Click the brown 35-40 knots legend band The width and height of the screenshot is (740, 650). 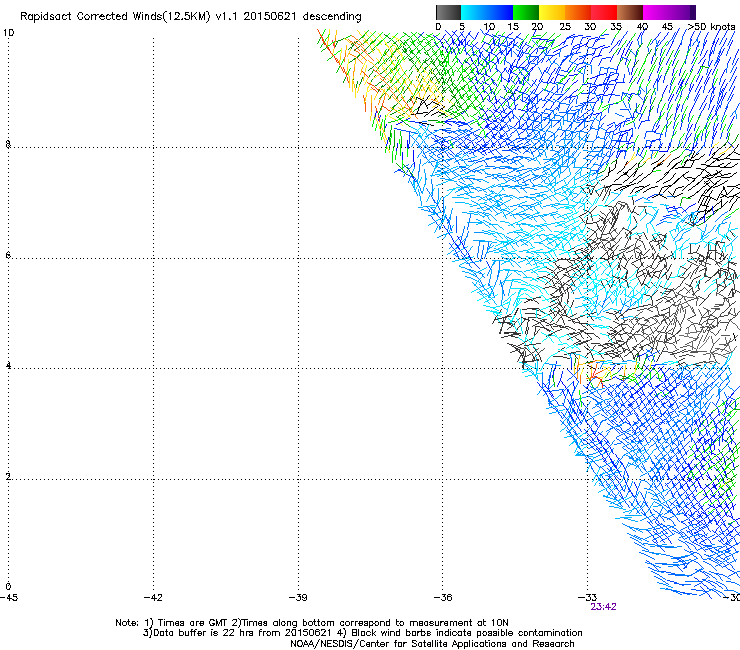[630, 12]
